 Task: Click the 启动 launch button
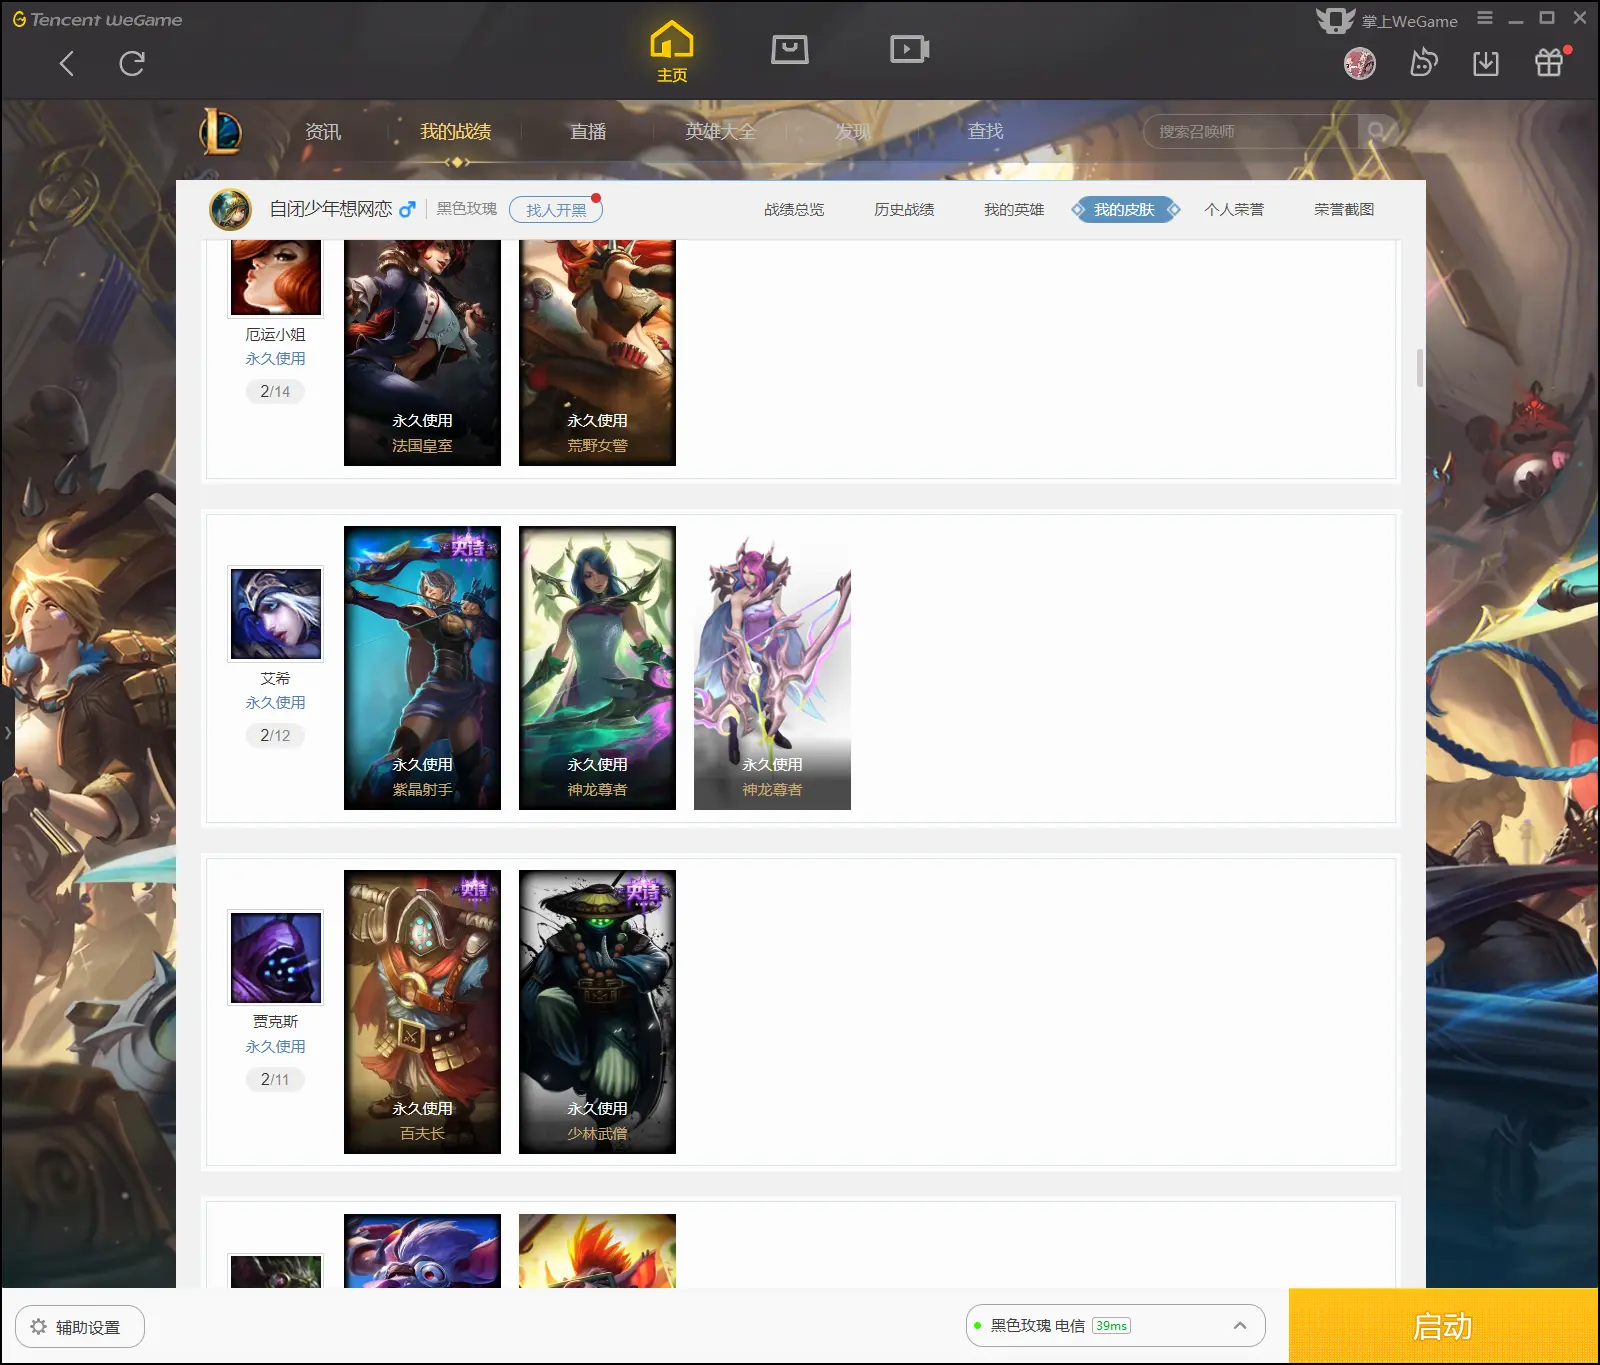pos(1443,1326)
